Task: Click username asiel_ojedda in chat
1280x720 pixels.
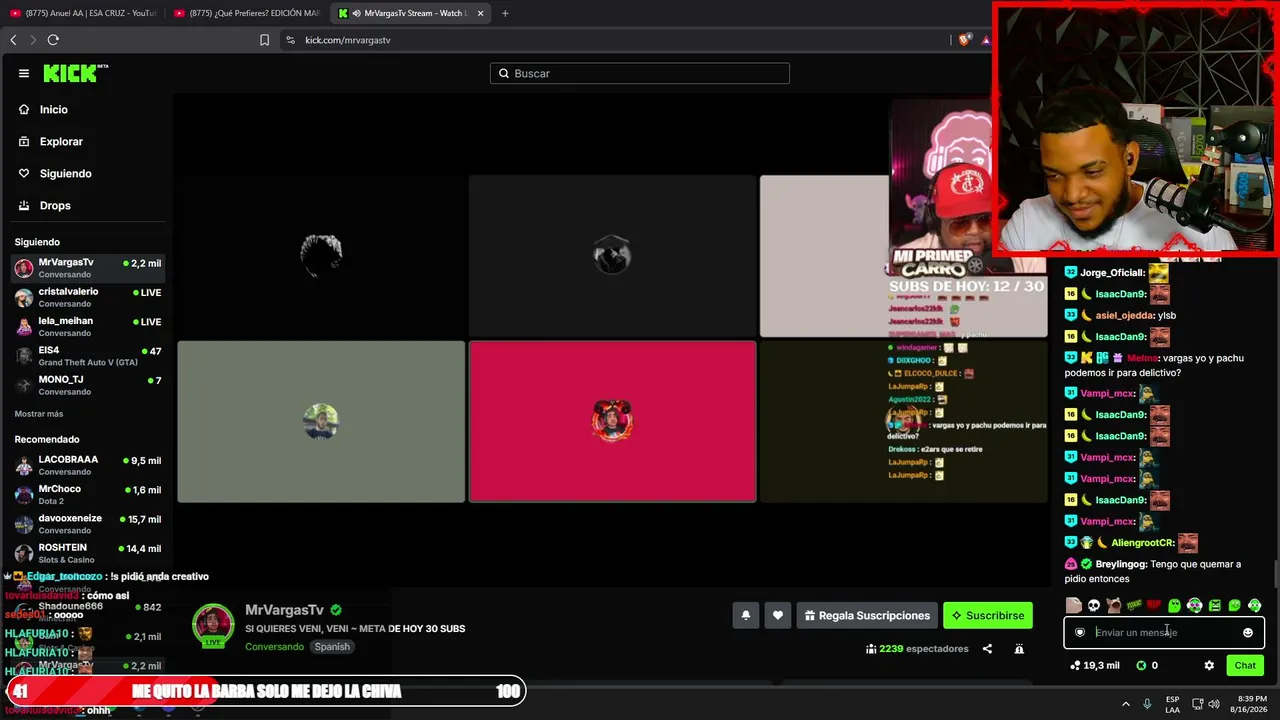Action: tap(1125, 315)
